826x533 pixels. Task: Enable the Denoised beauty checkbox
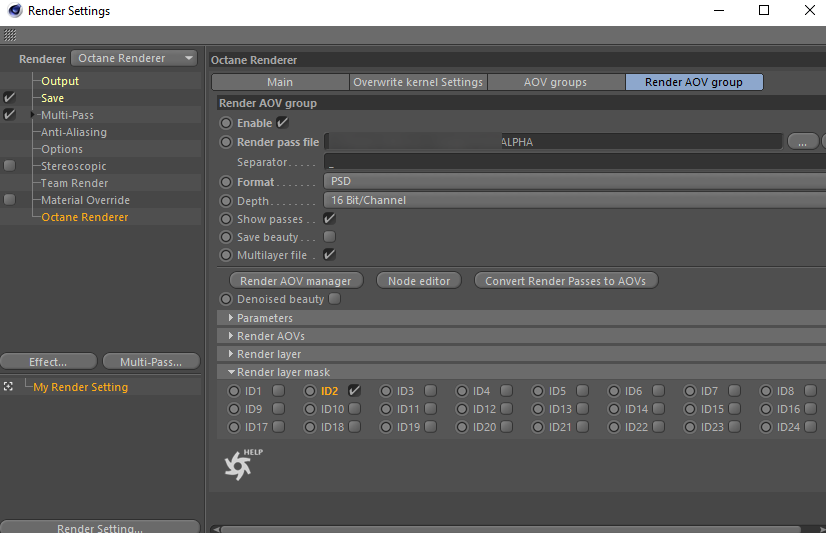tap(335, 299)
